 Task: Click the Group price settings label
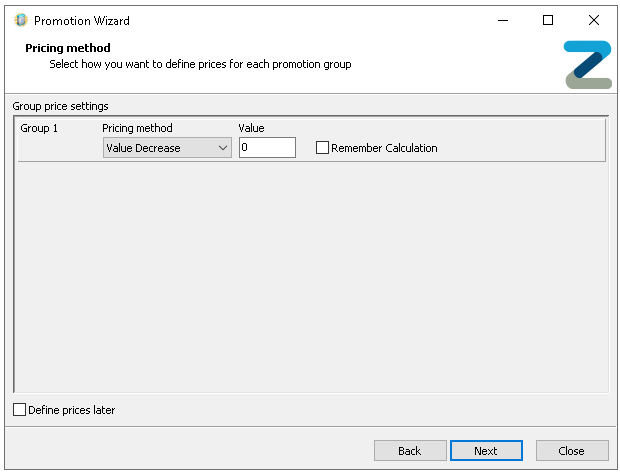coord(60,106)
